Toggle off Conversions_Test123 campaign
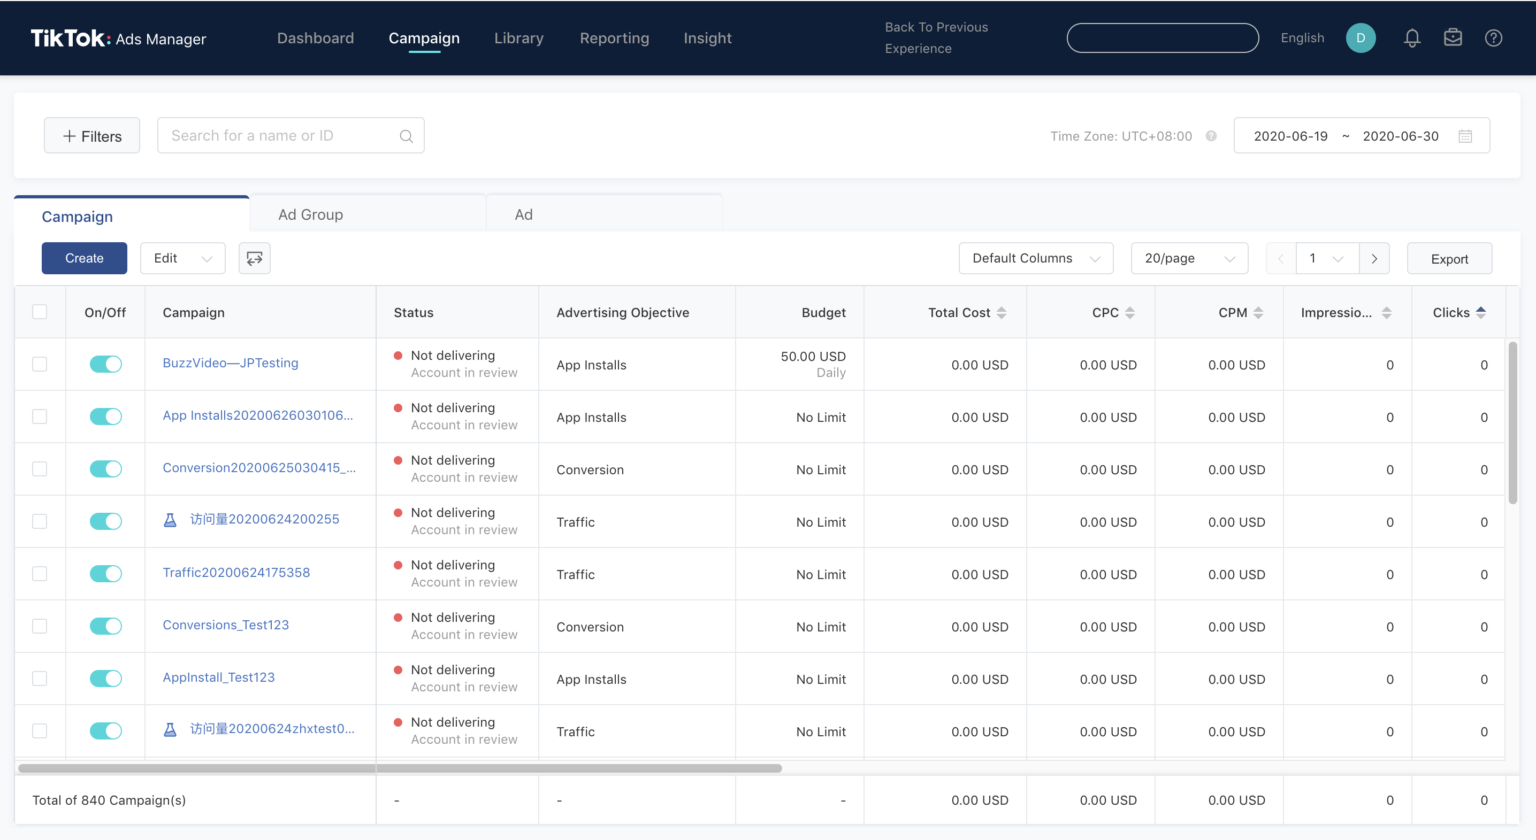This screenshot has width=1536, height=840. (105, 626)
